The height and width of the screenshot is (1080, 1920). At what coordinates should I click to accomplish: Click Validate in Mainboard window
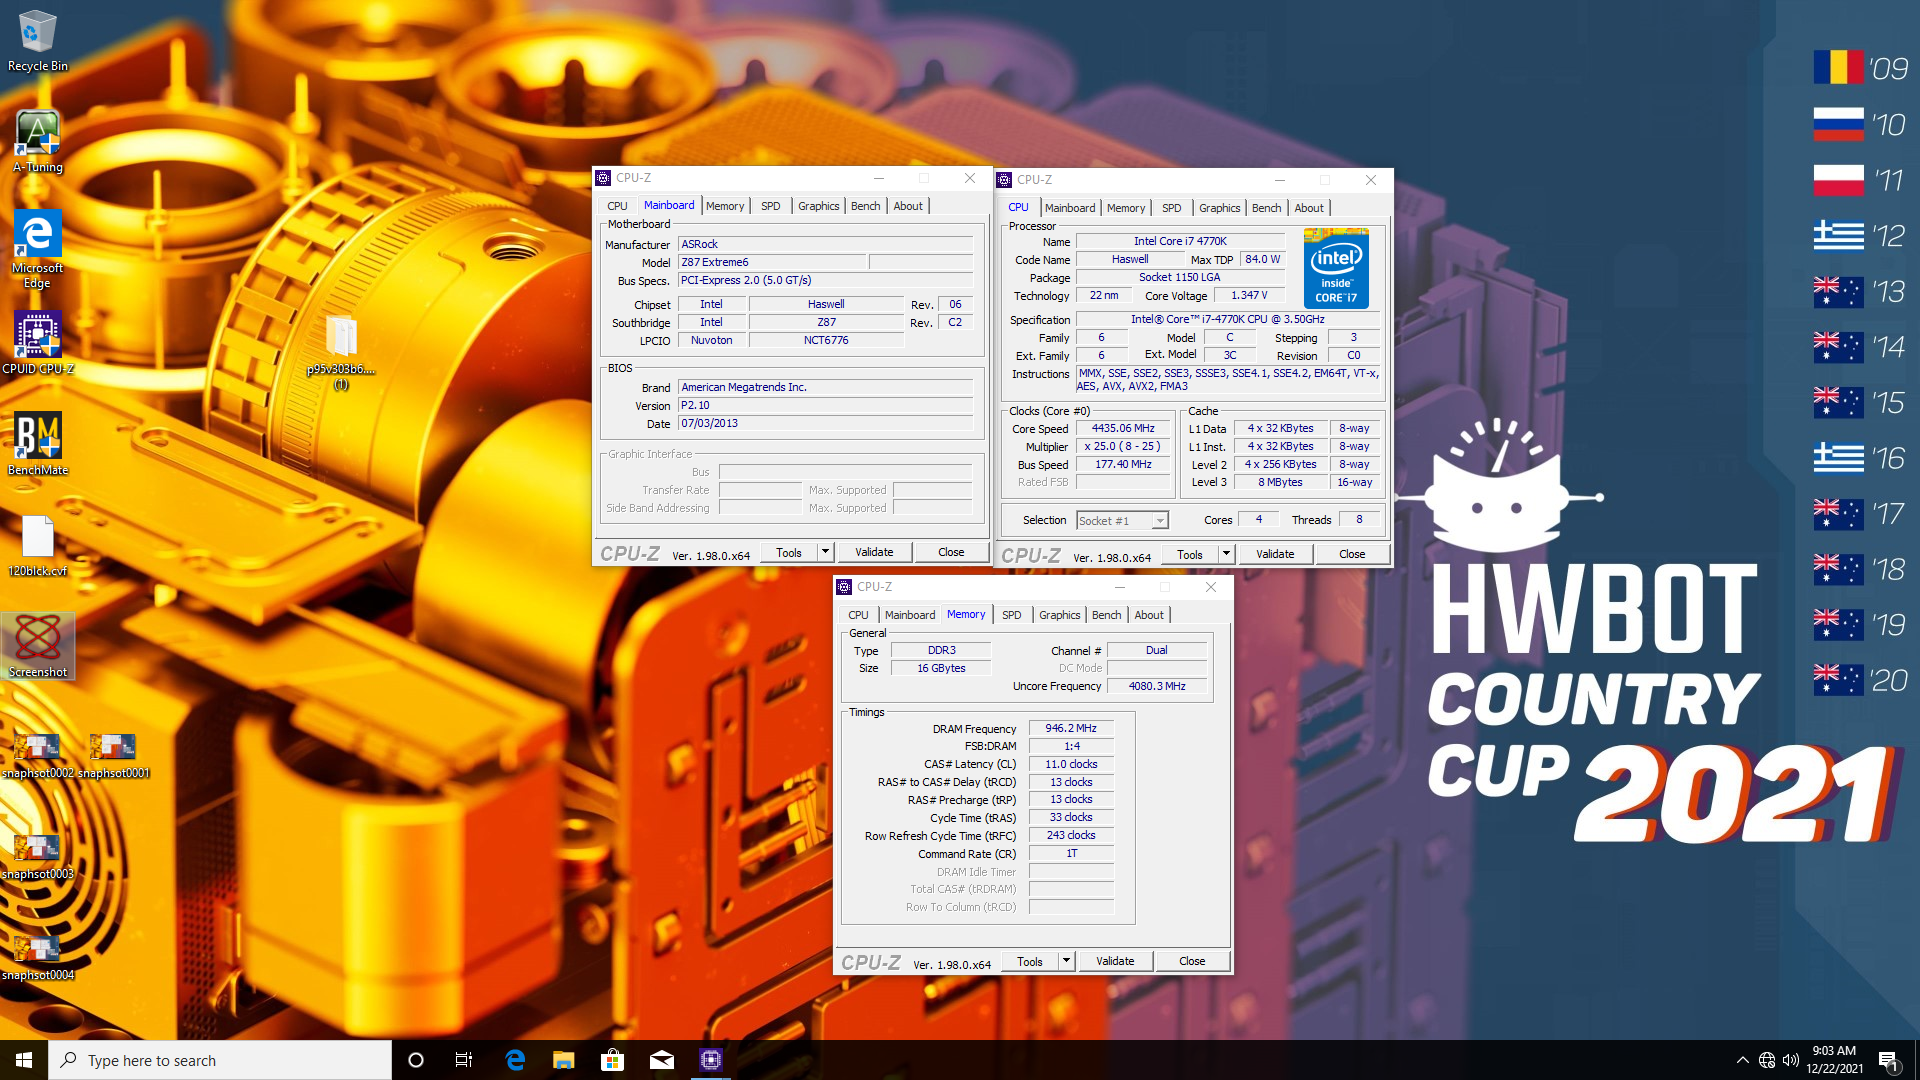[874, 552]
